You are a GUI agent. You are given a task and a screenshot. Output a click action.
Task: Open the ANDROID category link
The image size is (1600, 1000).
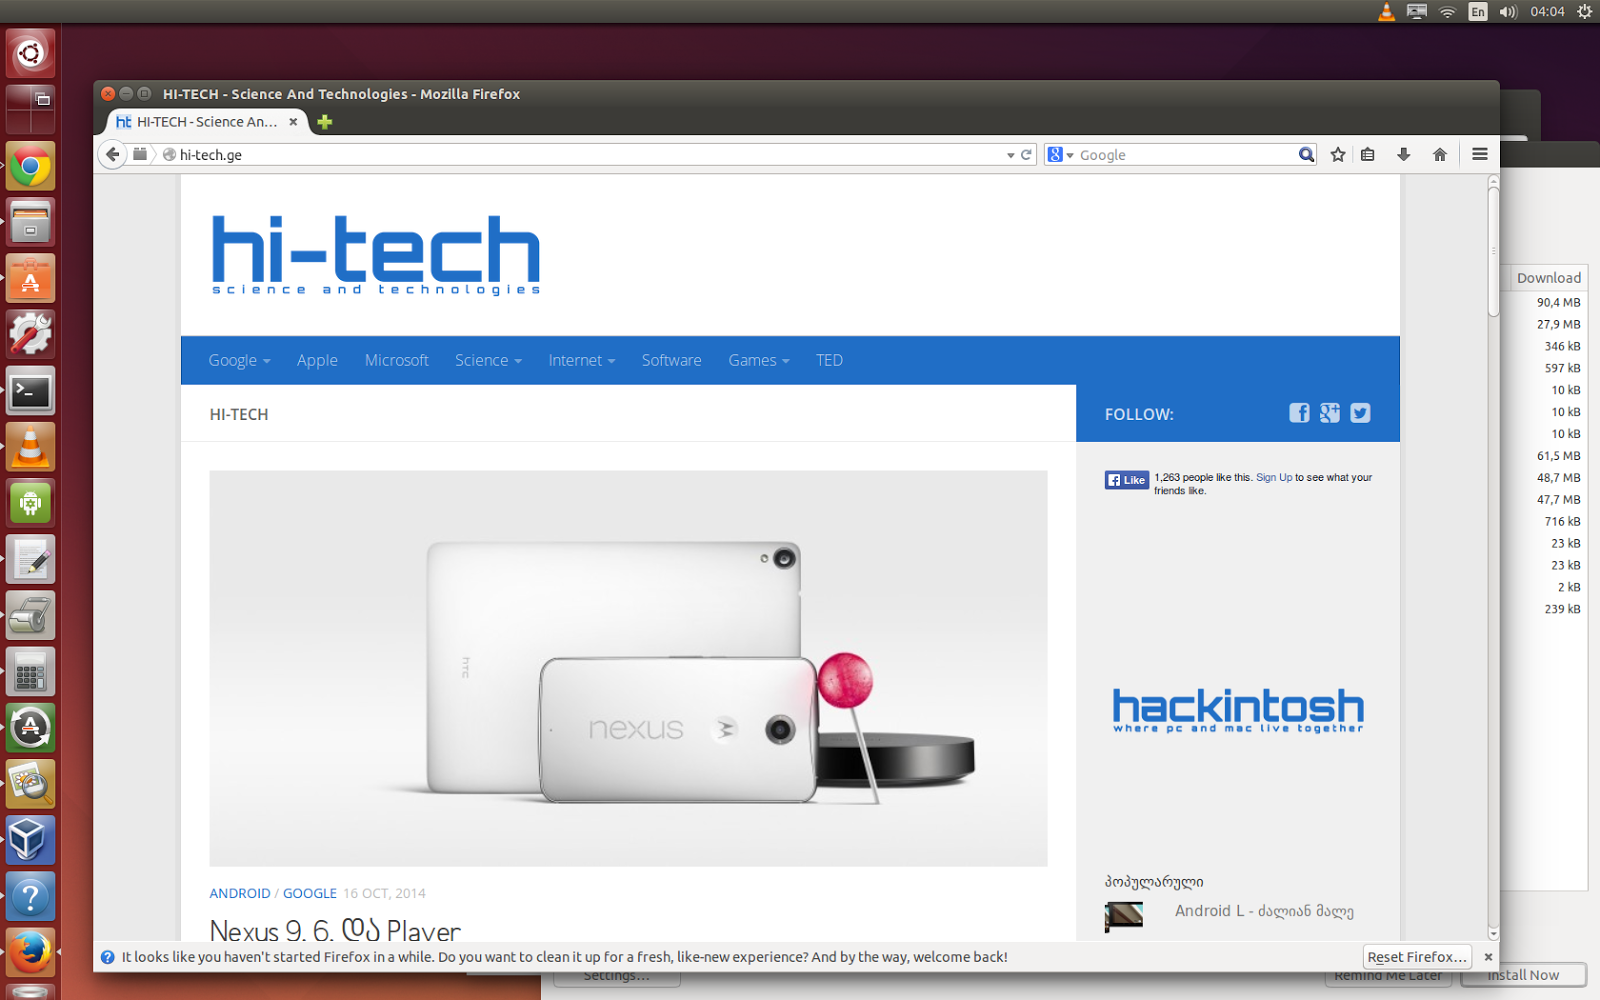pyautogui.click(x=240, y=893)
